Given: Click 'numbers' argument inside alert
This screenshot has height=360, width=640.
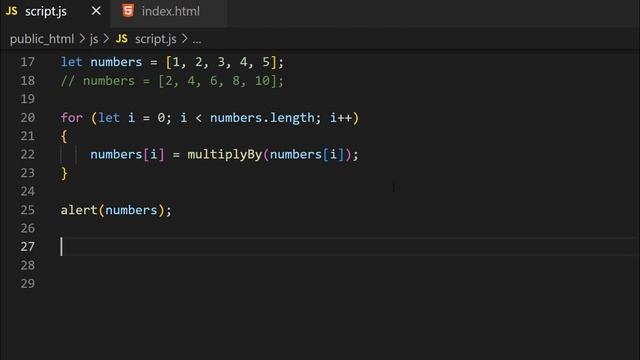Looking at the screenshot, I should 131,210.
